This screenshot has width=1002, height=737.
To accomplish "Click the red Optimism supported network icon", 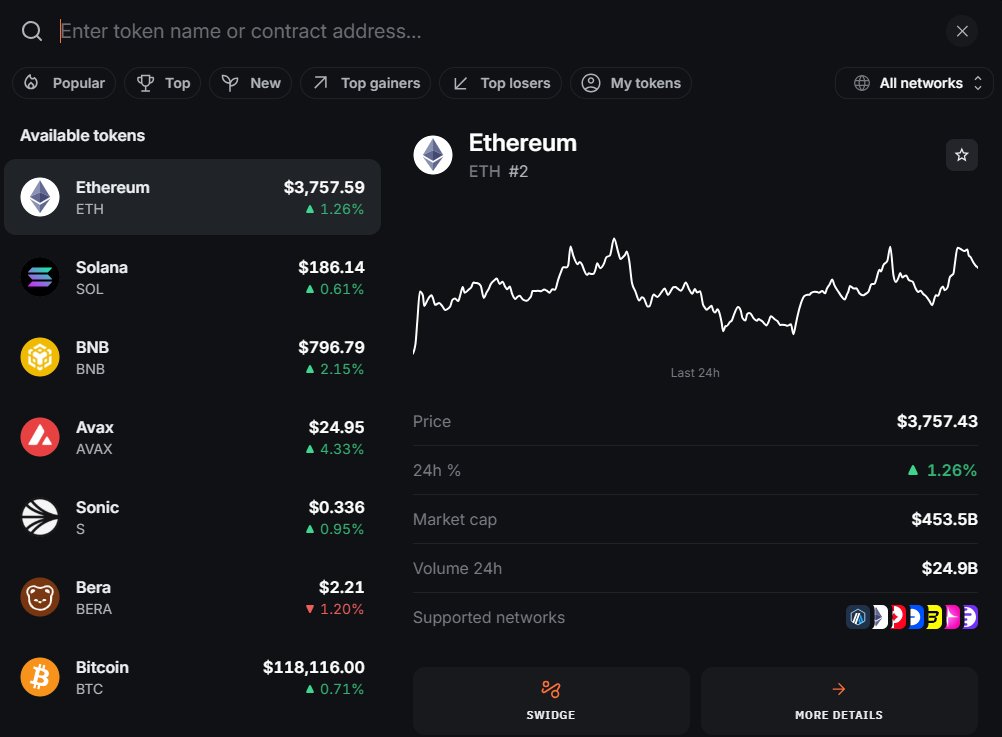I will [x=898, y=617].
